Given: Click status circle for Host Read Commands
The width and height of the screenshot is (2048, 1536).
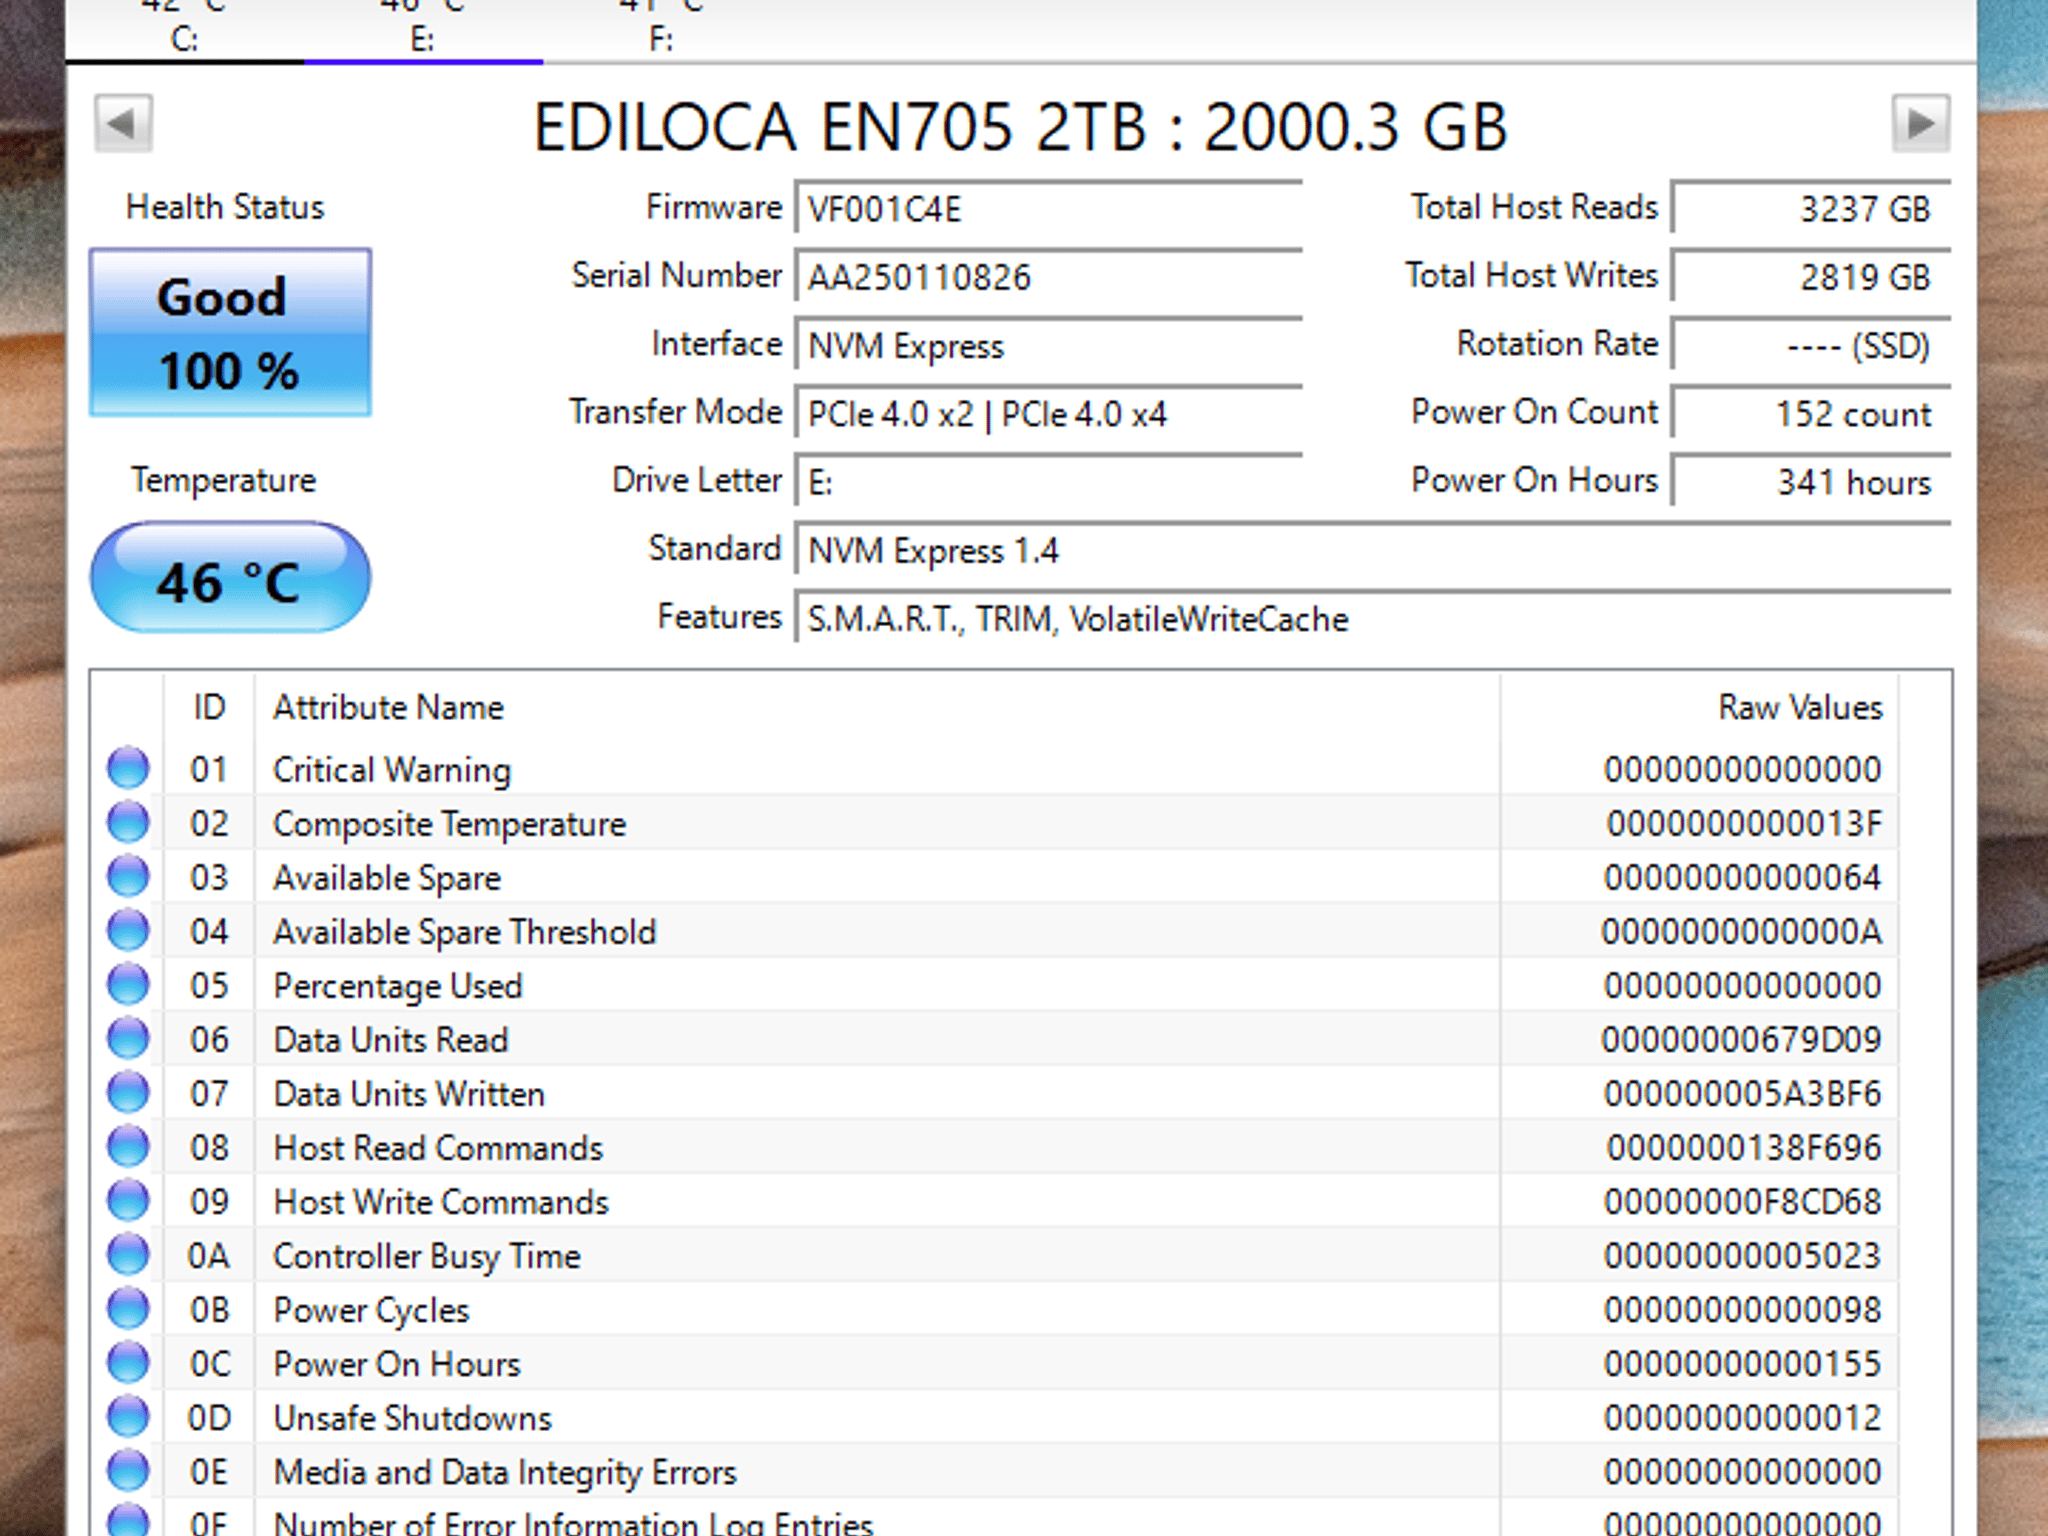Looking at the screenshot, I should (128, 1146).
